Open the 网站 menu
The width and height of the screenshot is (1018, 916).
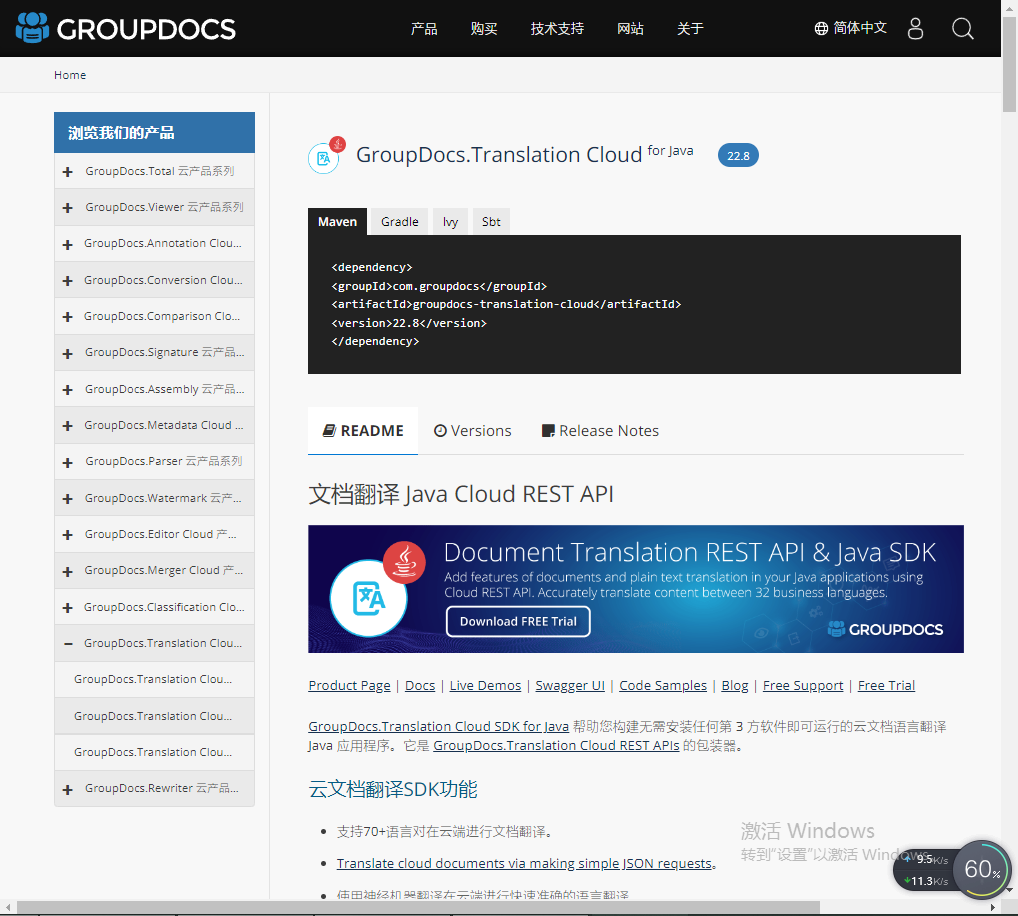630,29
